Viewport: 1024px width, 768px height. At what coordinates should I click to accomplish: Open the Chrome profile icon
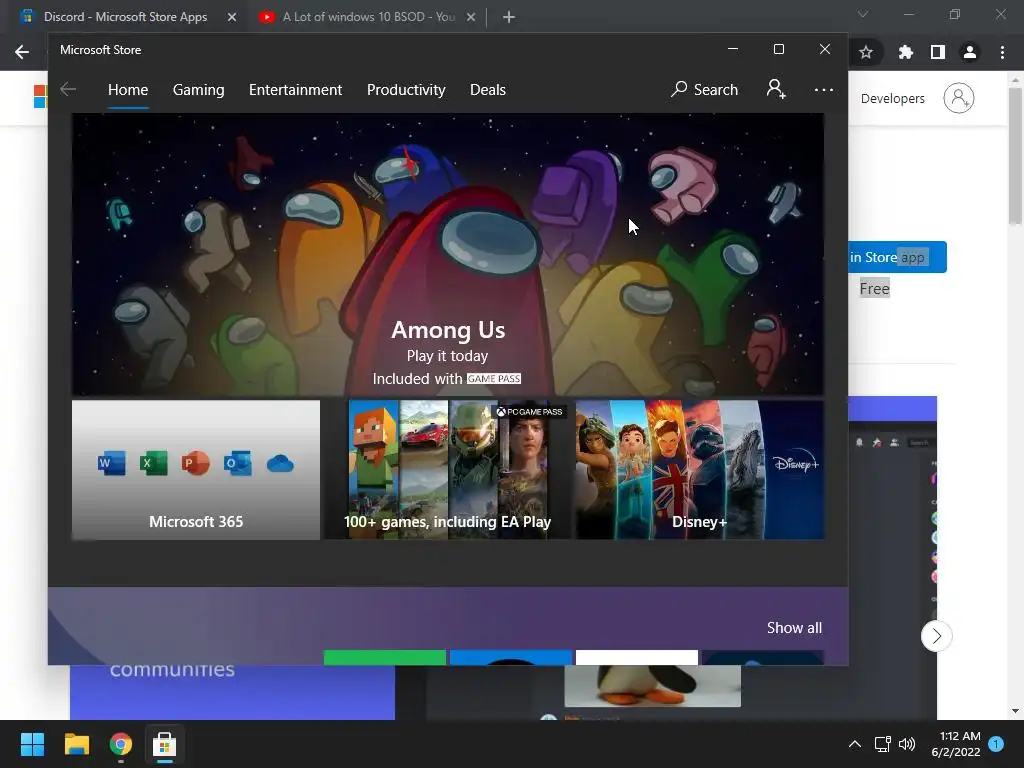coord(970,52)
